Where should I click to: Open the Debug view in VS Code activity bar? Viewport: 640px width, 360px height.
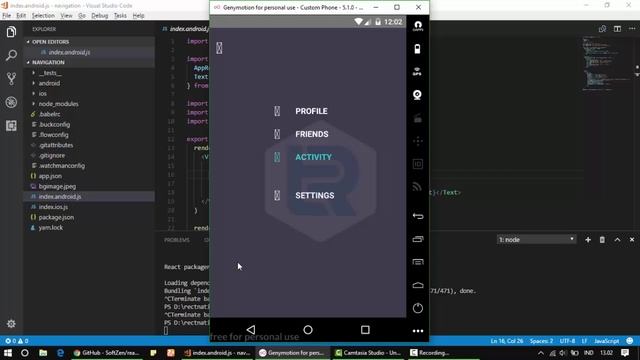(11, 102)
